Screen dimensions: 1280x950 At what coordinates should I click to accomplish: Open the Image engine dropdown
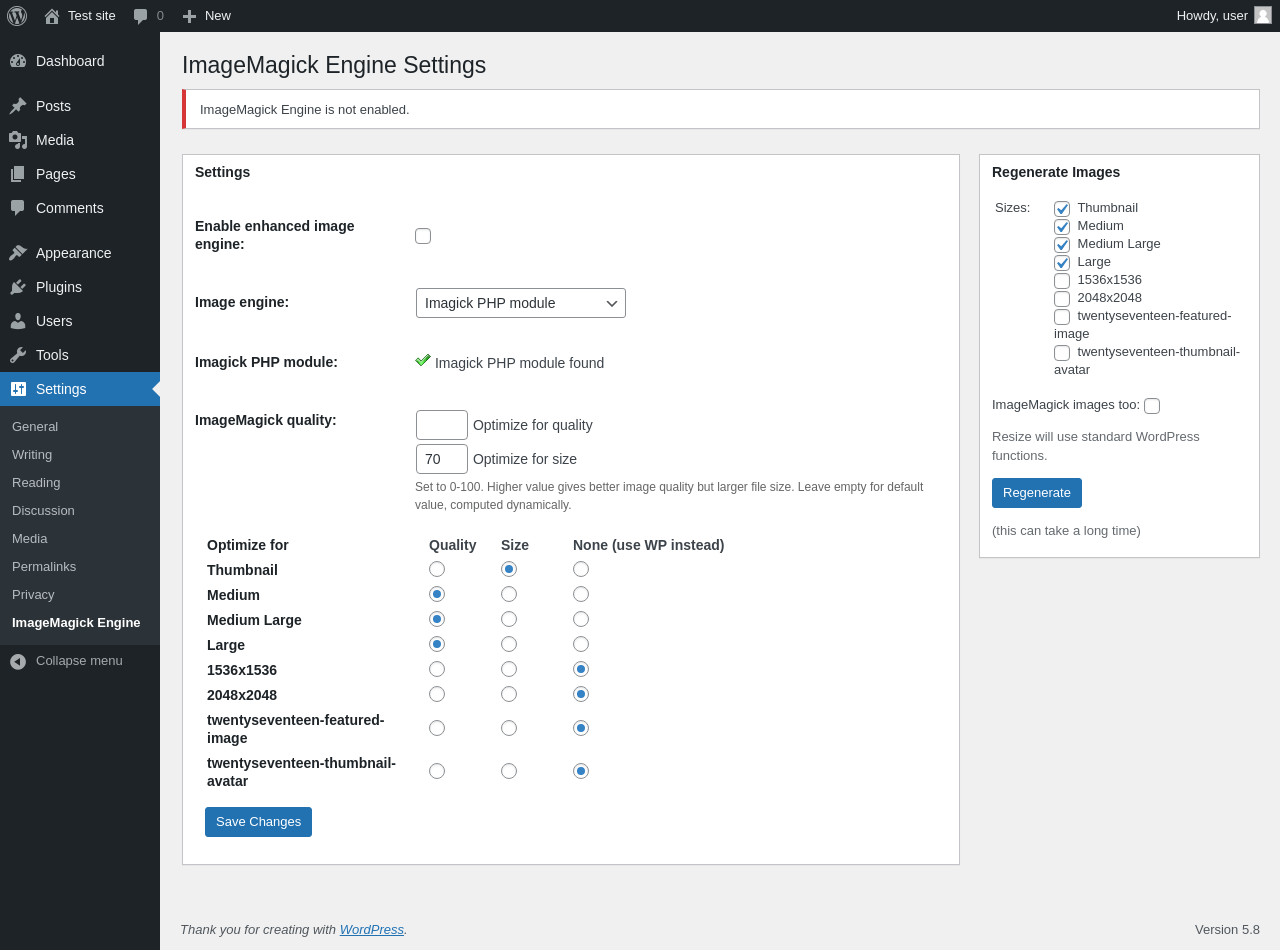[521, 303]
